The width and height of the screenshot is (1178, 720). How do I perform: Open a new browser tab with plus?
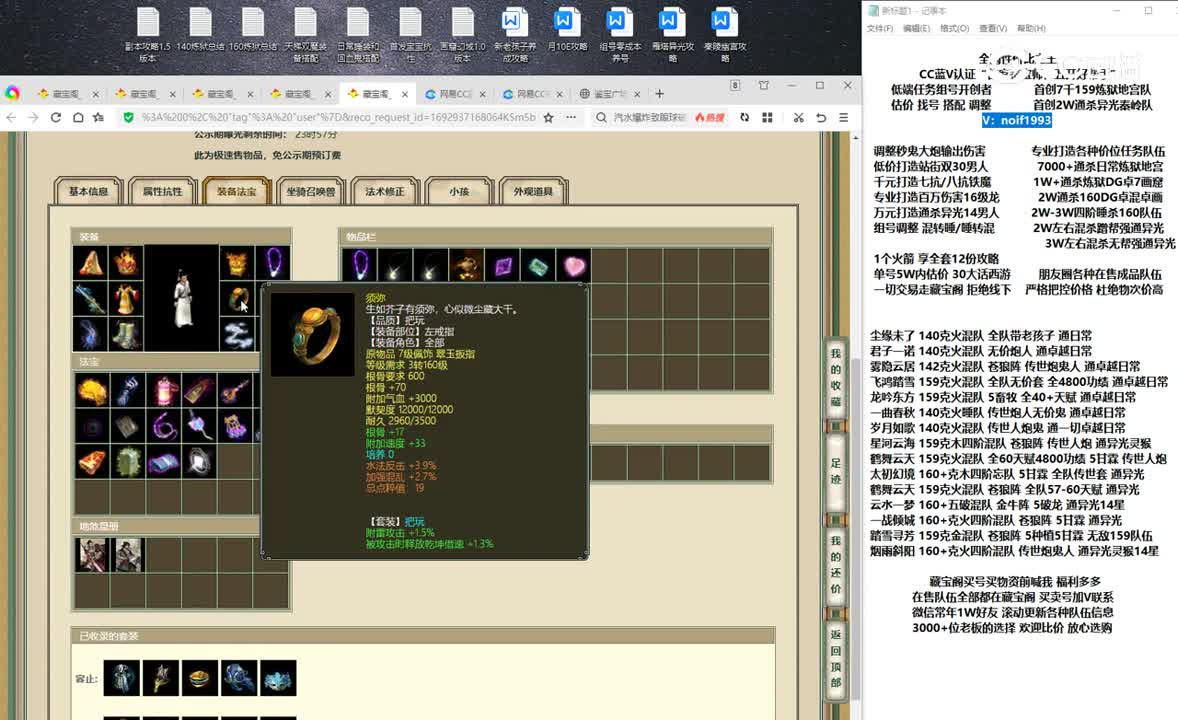coord(660,94)
